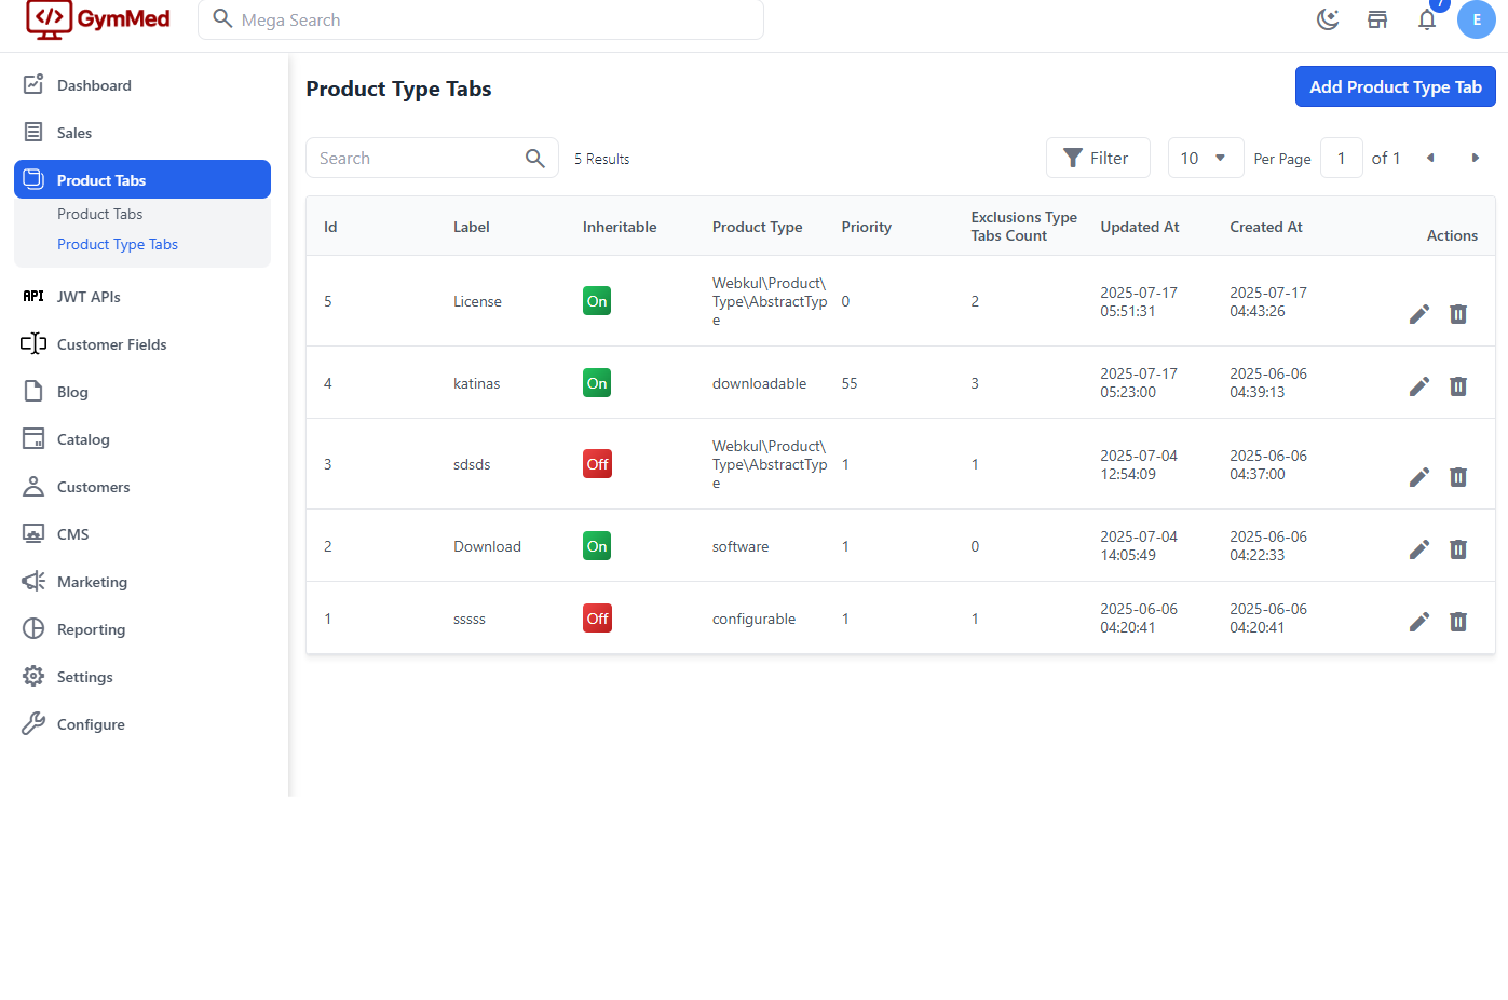Click the search magnifier icon in table search
Screen dimensions: 1508x1000
[x=535, y=158]
